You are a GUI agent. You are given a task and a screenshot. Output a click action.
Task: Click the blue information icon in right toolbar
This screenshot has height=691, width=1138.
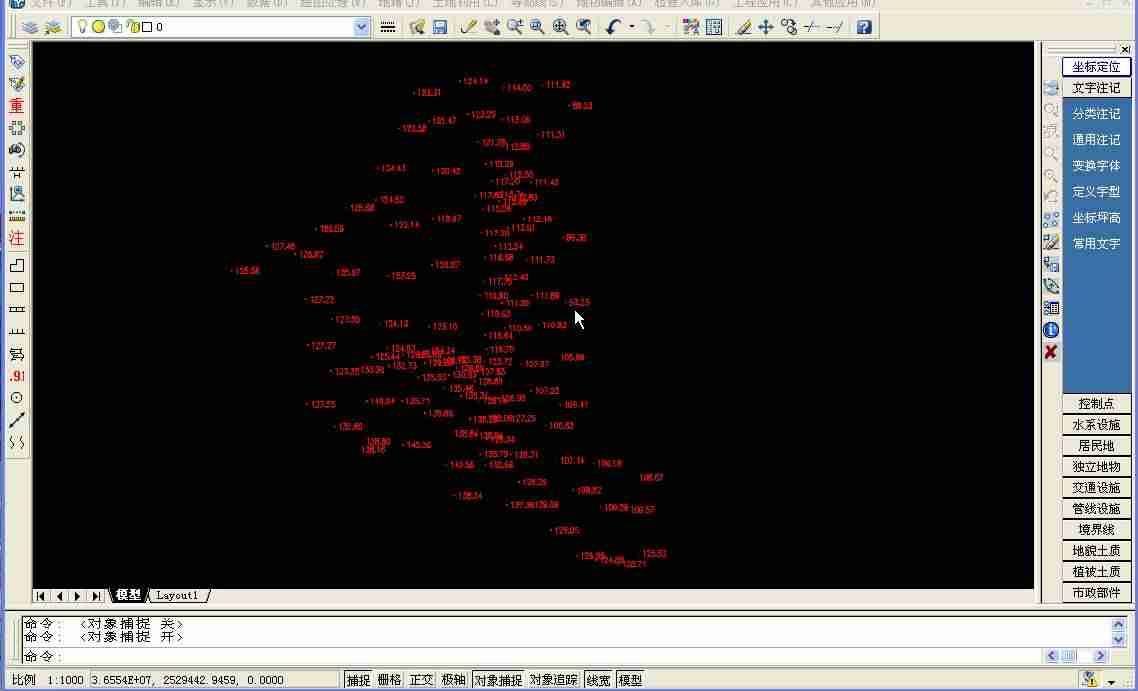pyautogui.click(x=1050, y=330)
